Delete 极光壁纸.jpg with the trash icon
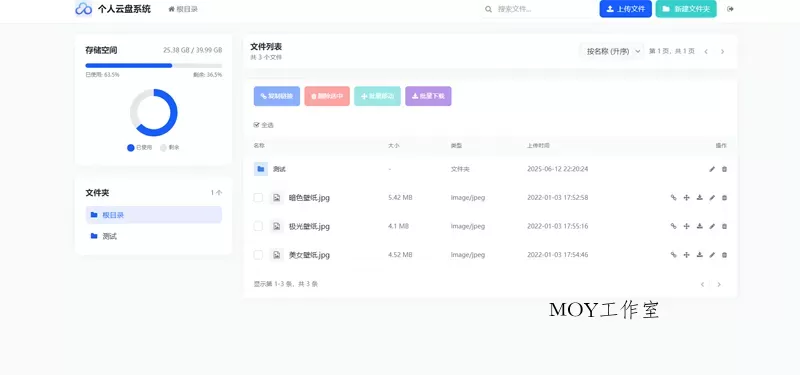The image size is (800, 375). point(724,226)
